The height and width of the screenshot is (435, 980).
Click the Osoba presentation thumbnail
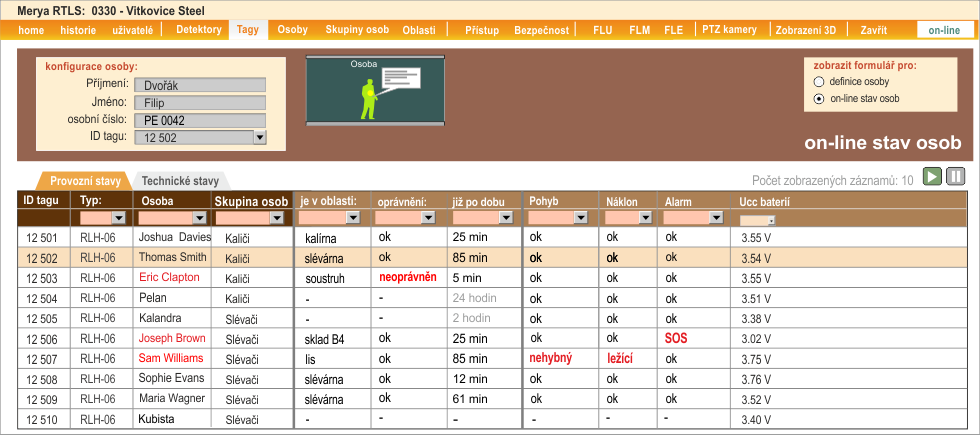(x=375, y=89)
